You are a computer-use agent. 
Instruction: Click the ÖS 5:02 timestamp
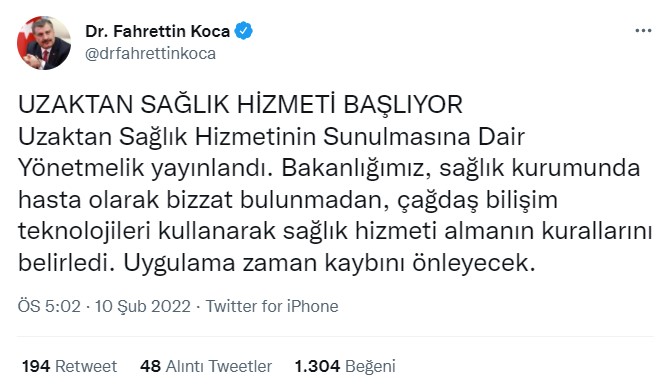[x=49, y=306]
